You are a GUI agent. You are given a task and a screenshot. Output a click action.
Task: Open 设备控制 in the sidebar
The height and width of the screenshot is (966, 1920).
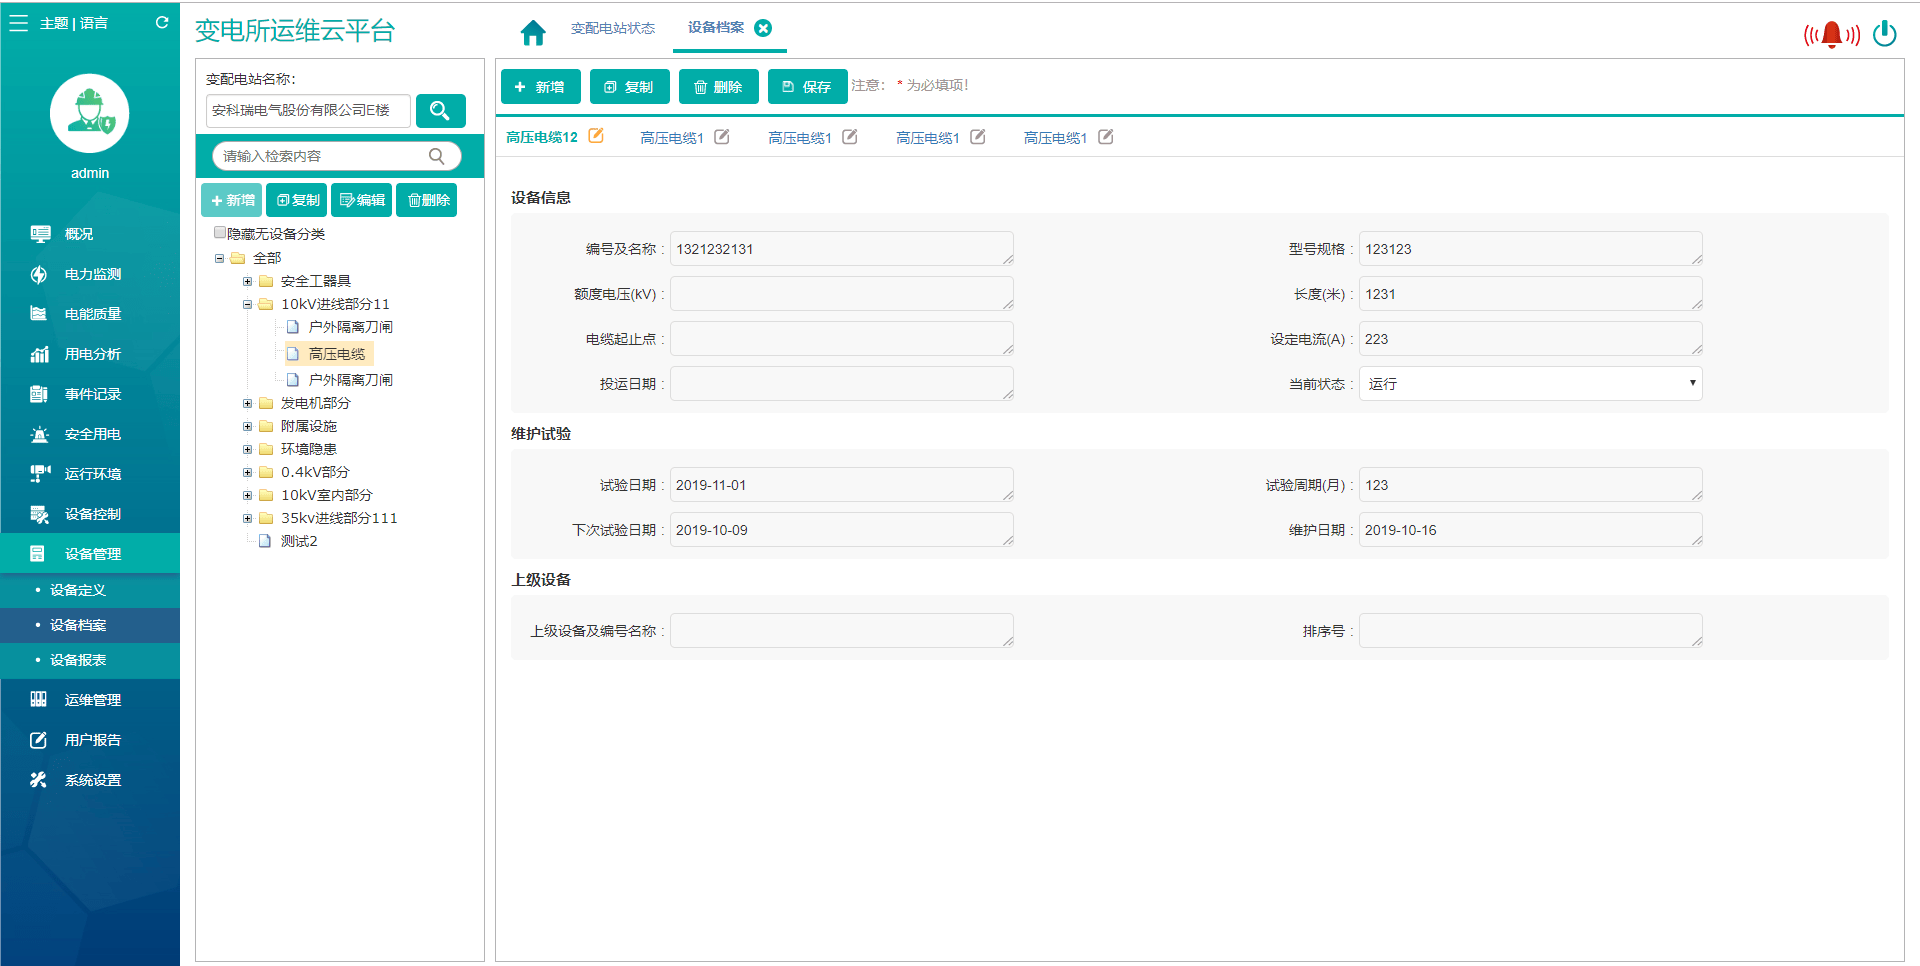coord(90,514)
